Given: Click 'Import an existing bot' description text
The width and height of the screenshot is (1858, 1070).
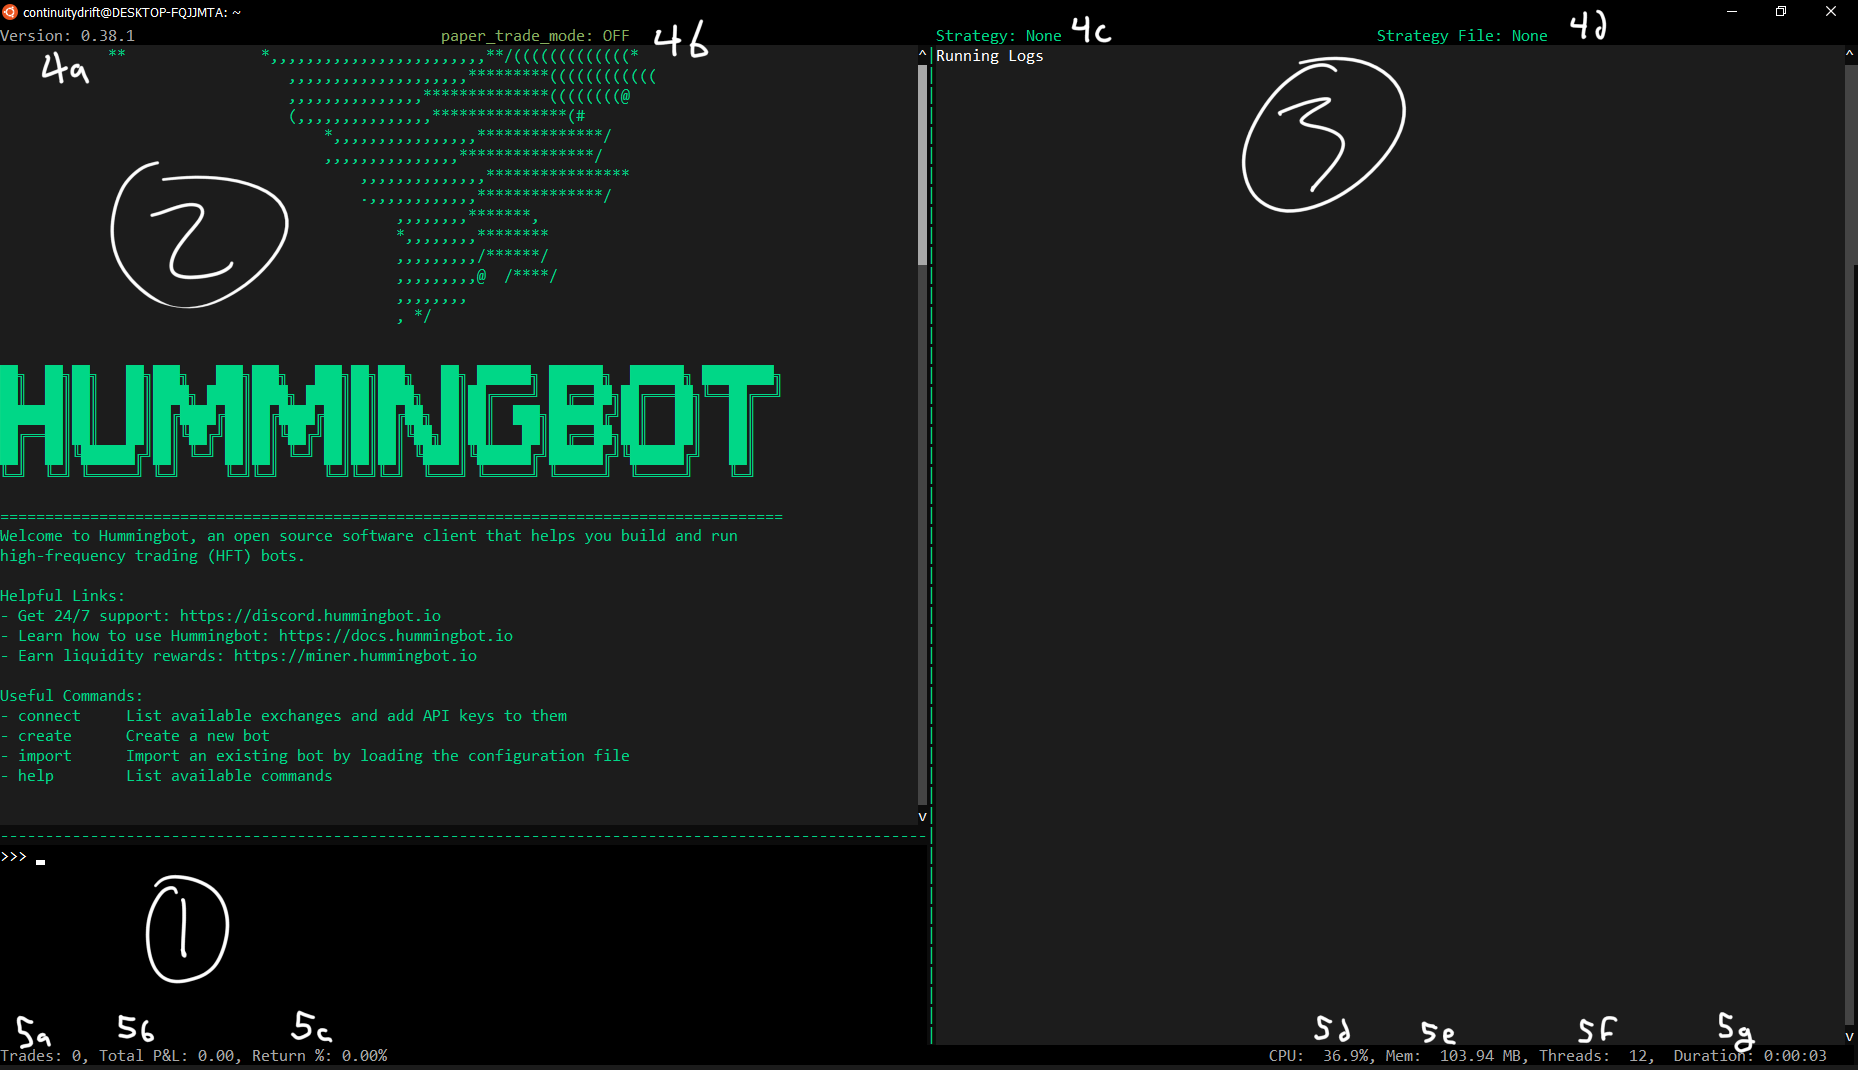Looking at the screenshot, I should click(378, 756).
